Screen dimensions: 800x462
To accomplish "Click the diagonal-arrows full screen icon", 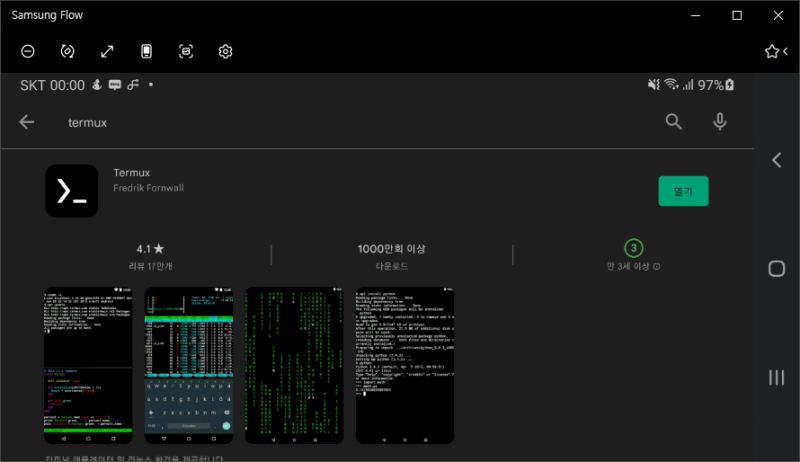I will tap(107, 52).
